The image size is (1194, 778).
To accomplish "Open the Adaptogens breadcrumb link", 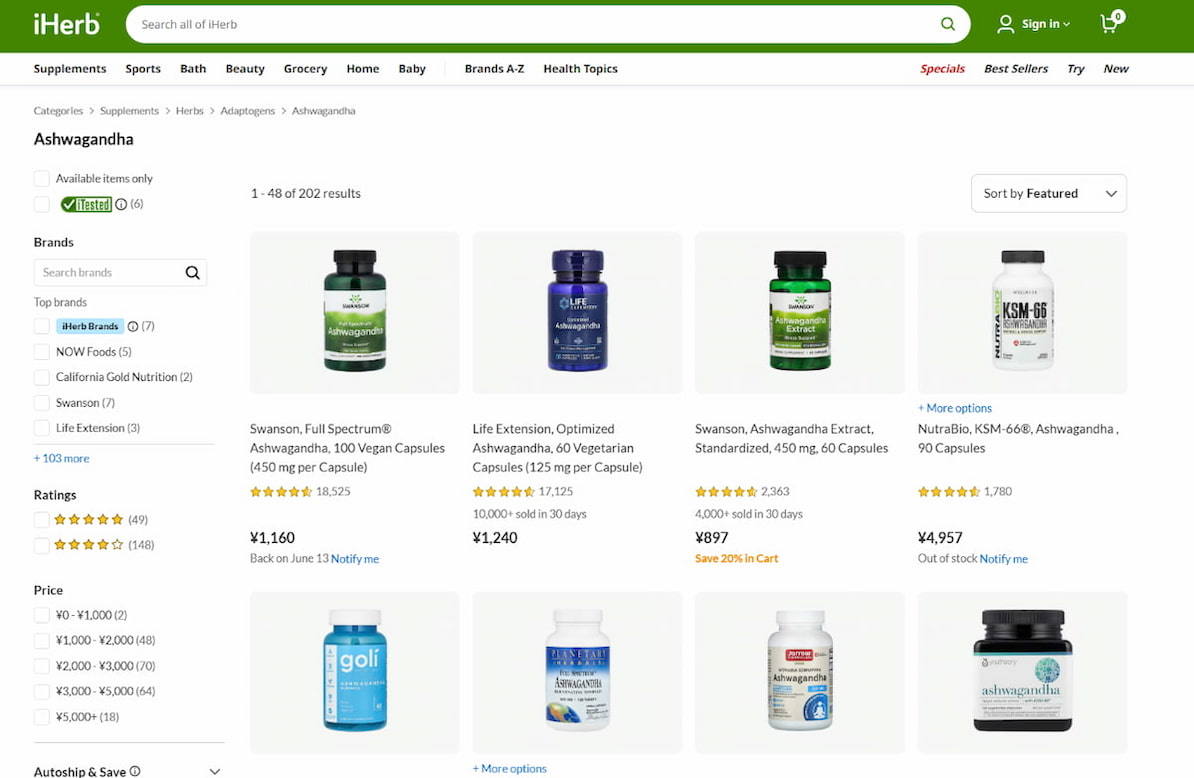I will (247, 111).
